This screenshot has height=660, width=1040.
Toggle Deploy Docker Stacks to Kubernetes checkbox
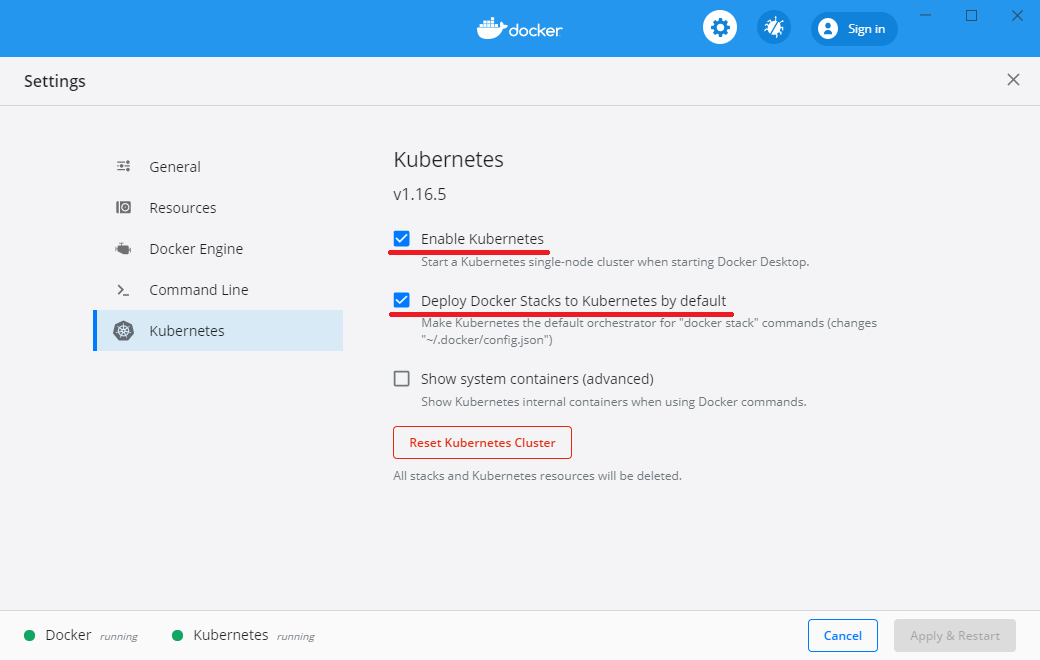point(402,300)
